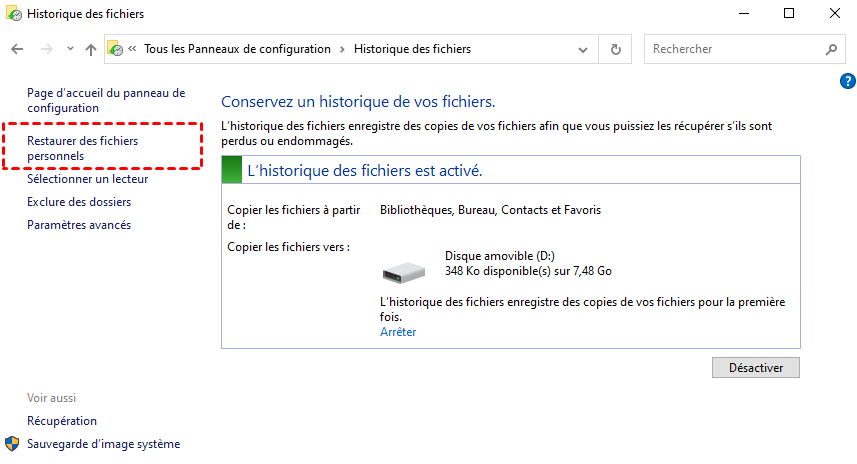Click the green status indicator block
Screen dimensions: 857x464
232,170
